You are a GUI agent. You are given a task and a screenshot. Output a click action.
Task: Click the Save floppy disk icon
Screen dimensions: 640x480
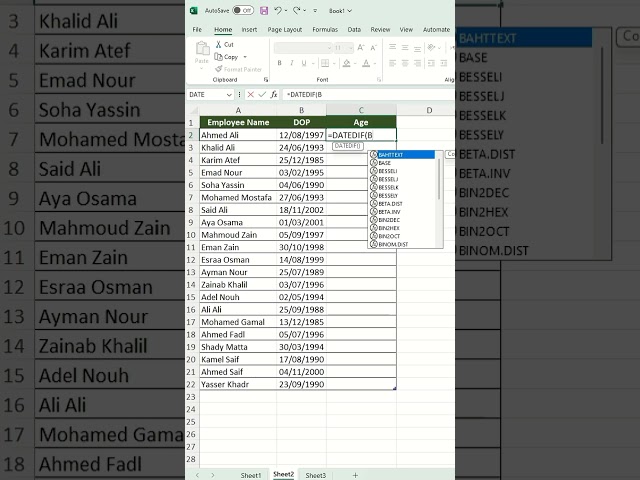click(x=264, y=11)
